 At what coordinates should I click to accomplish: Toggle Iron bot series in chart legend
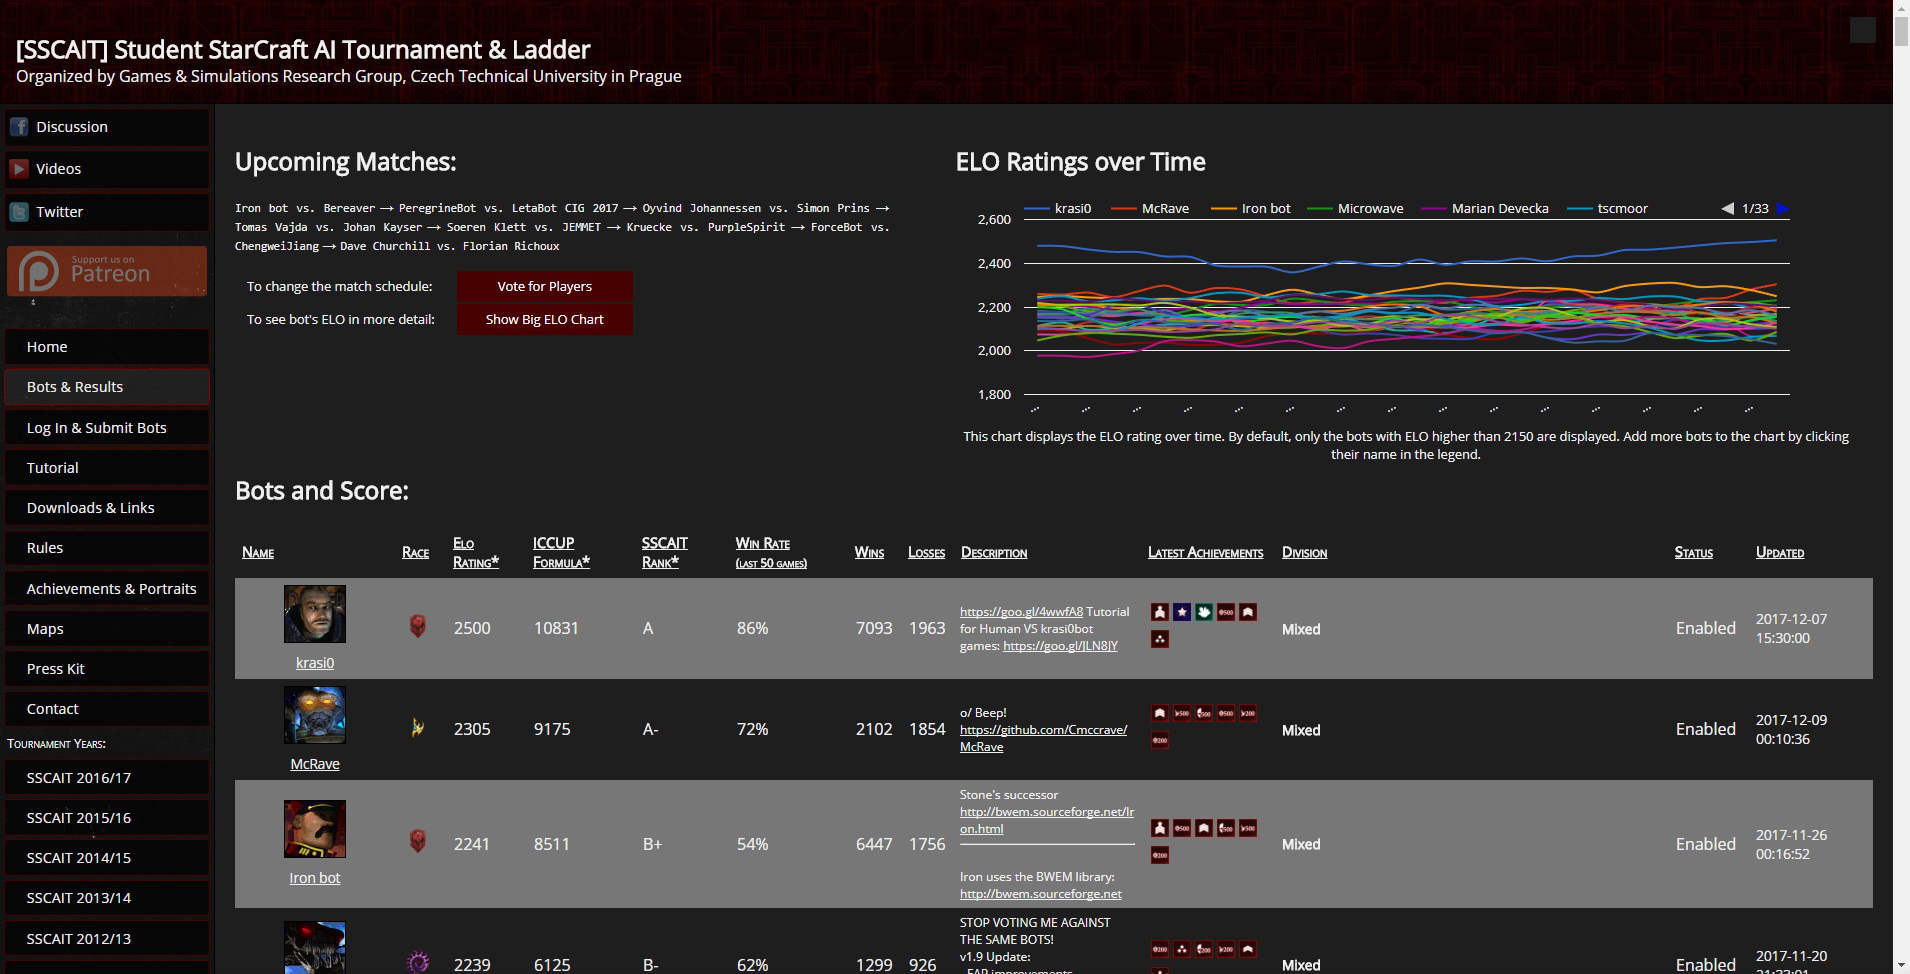[1251, 209]
